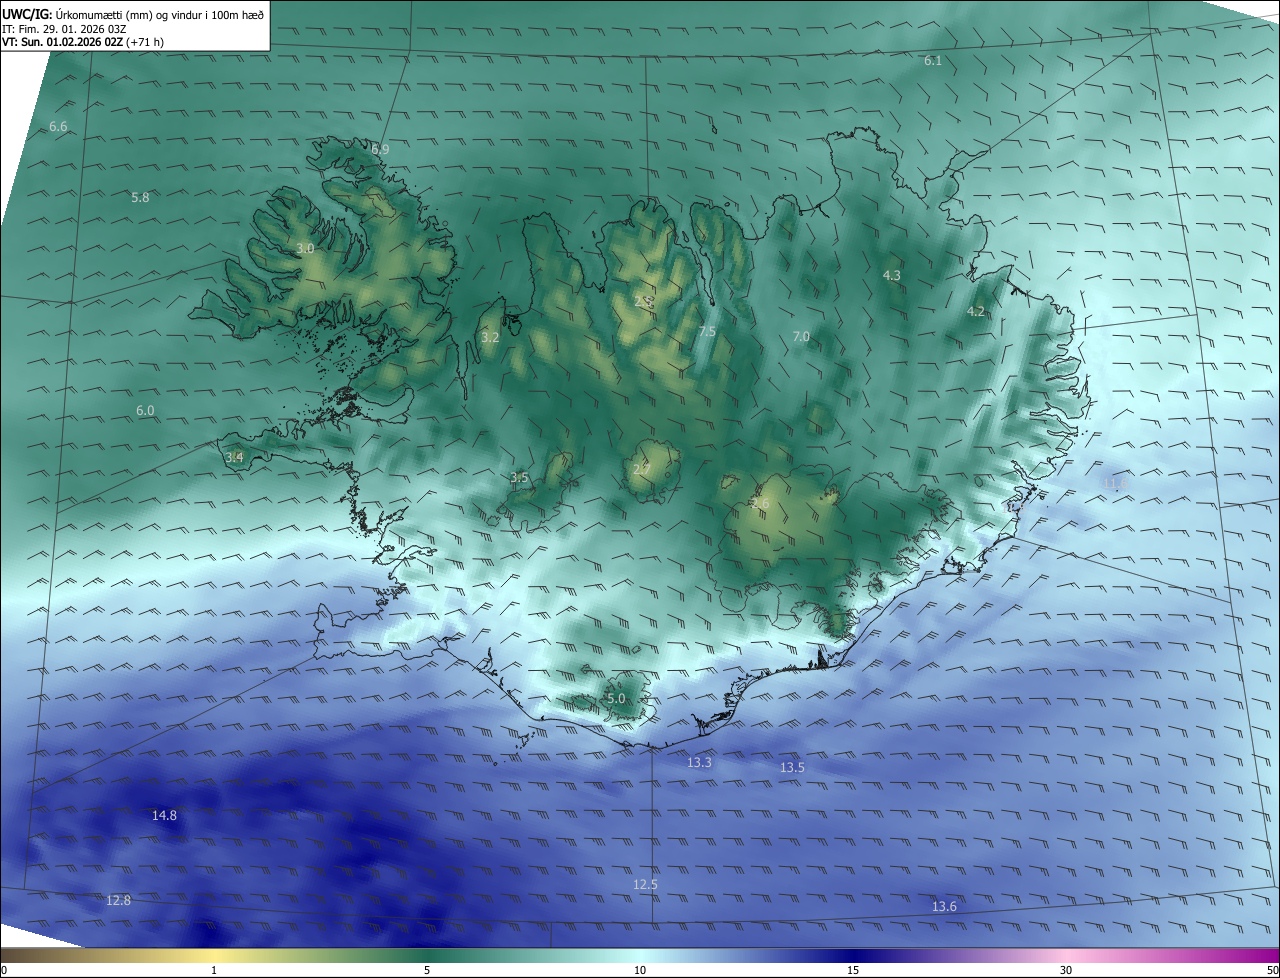Image resolution: width=1280 pixels, height=978 pixels.
Task: Click the title line 'UWC/IG: Úrkomumætti (mm) og vindur'
Action: [134, 14]
